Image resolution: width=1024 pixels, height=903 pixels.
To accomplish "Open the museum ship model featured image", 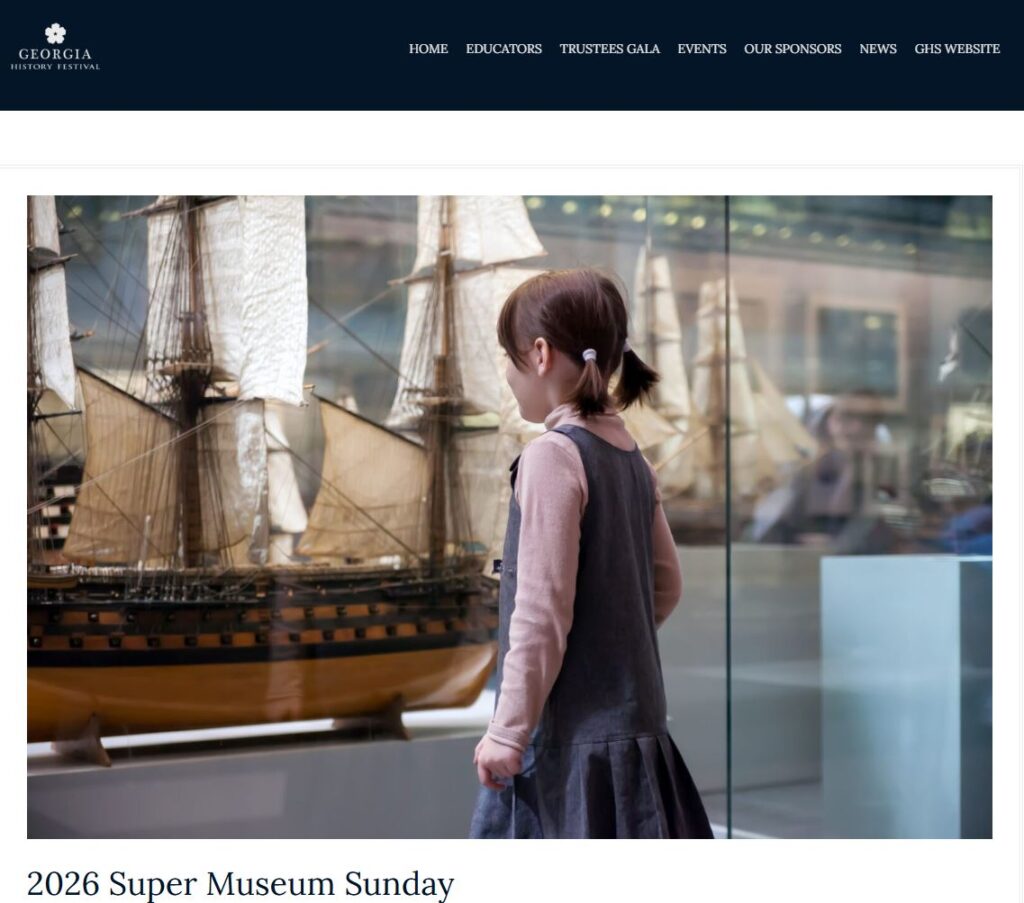I will pyautogui.click(x=509, y=516).
